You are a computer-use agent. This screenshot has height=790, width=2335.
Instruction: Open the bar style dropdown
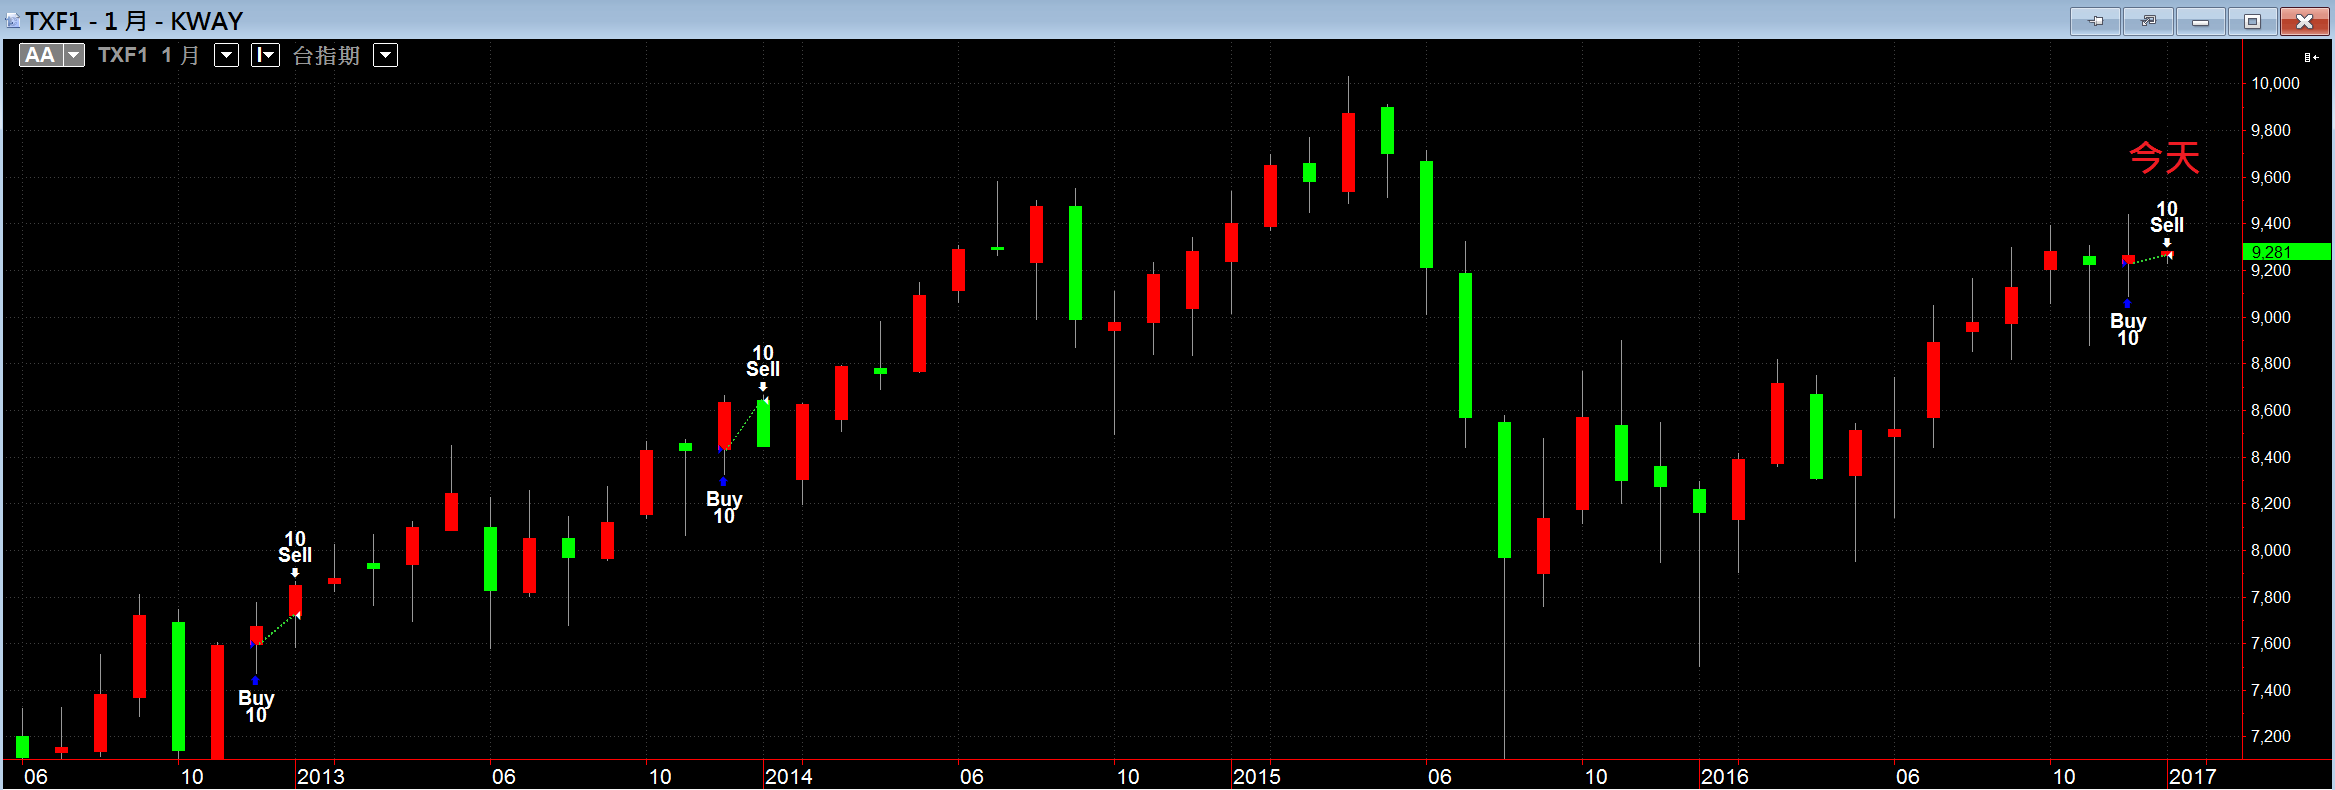coord(265,55)
